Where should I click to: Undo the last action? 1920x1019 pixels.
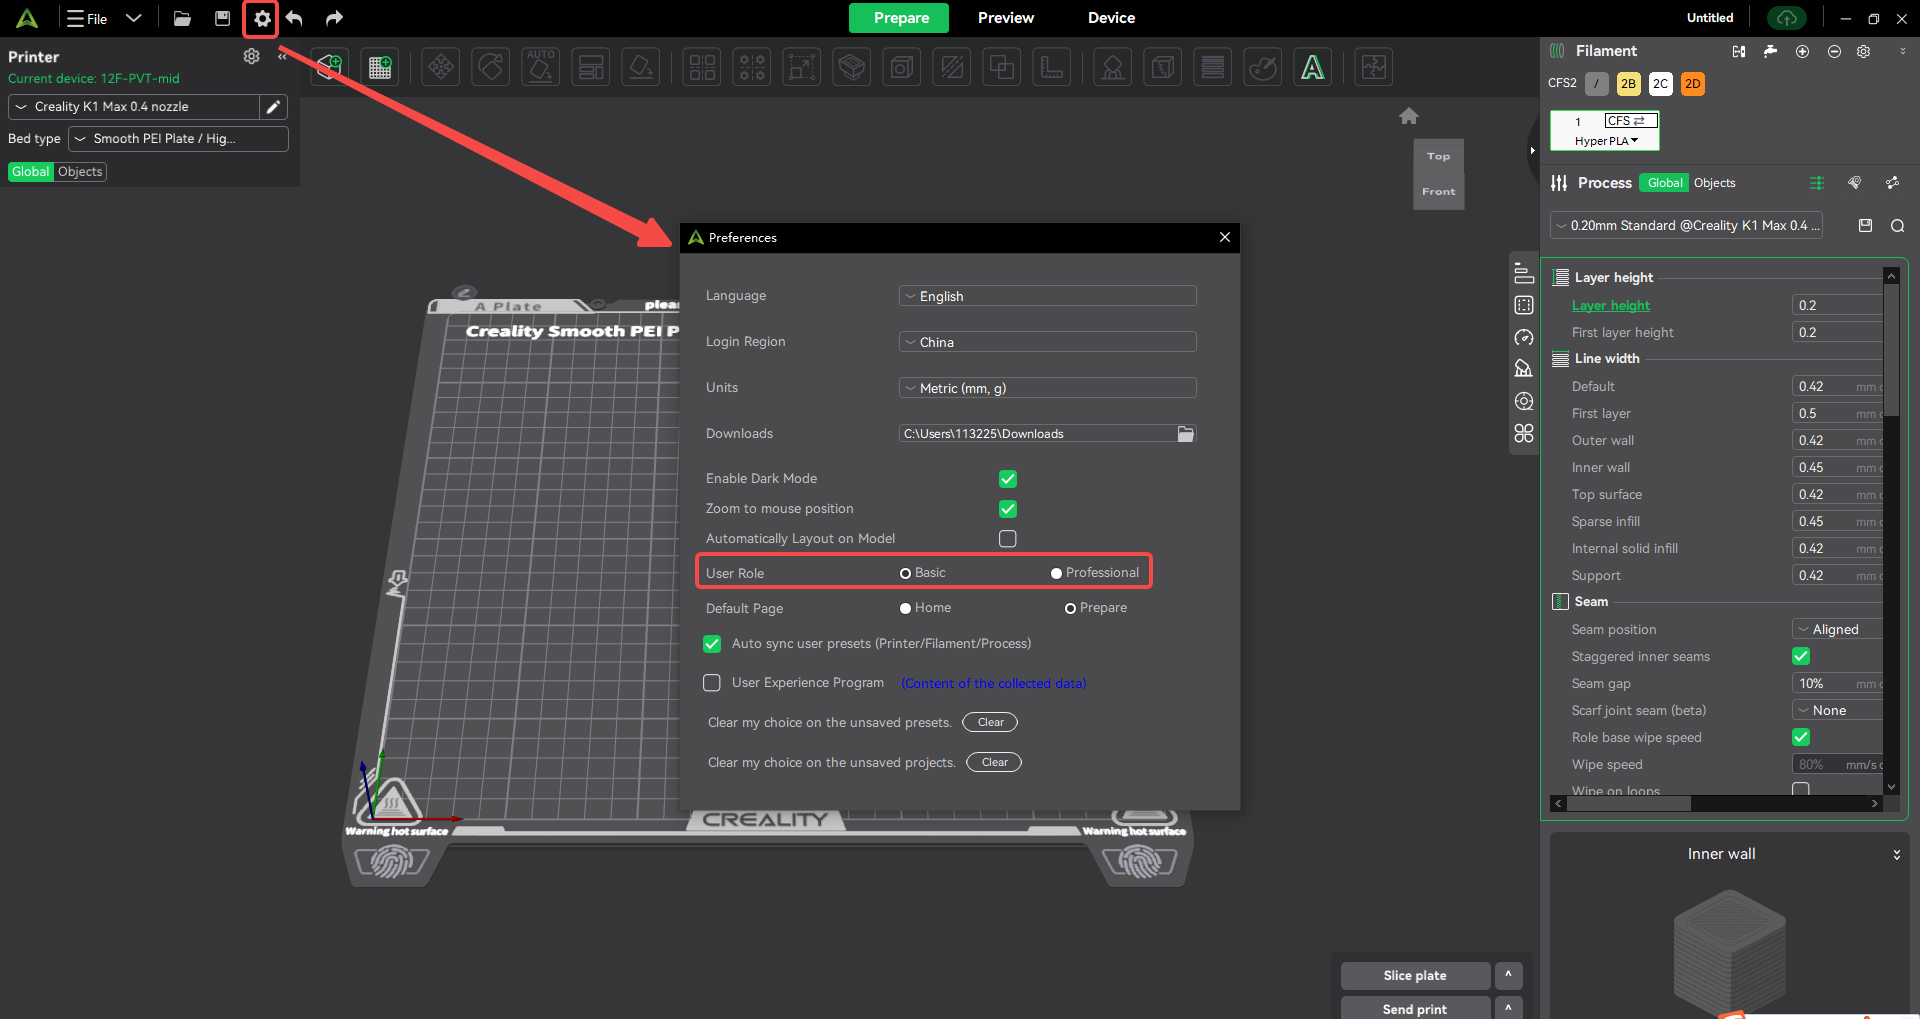(x=294, y=18)
